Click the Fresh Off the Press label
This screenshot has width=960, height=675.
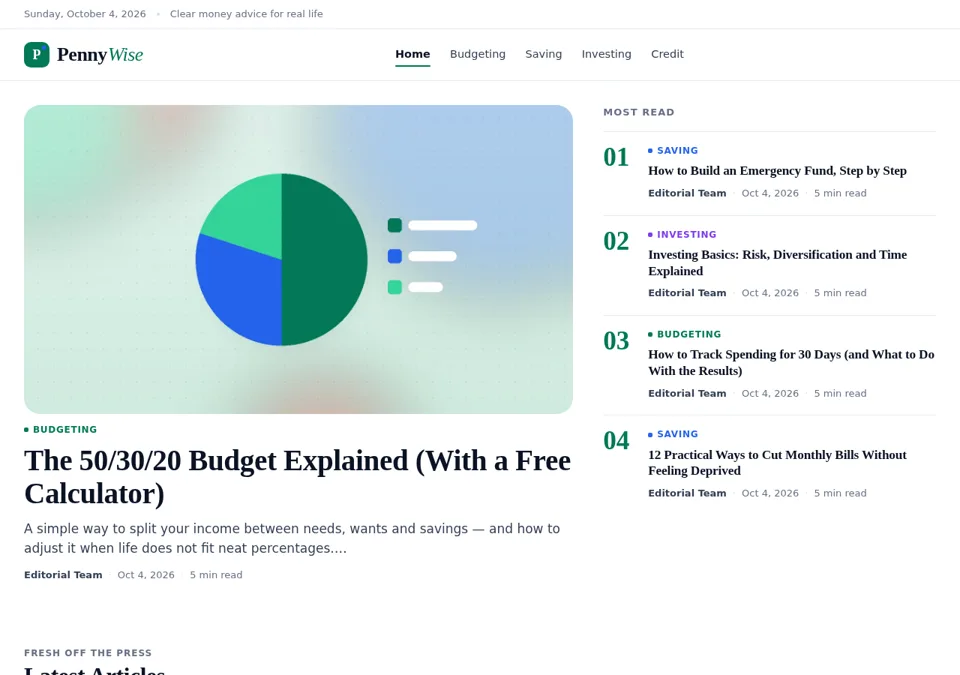[88, 653]
